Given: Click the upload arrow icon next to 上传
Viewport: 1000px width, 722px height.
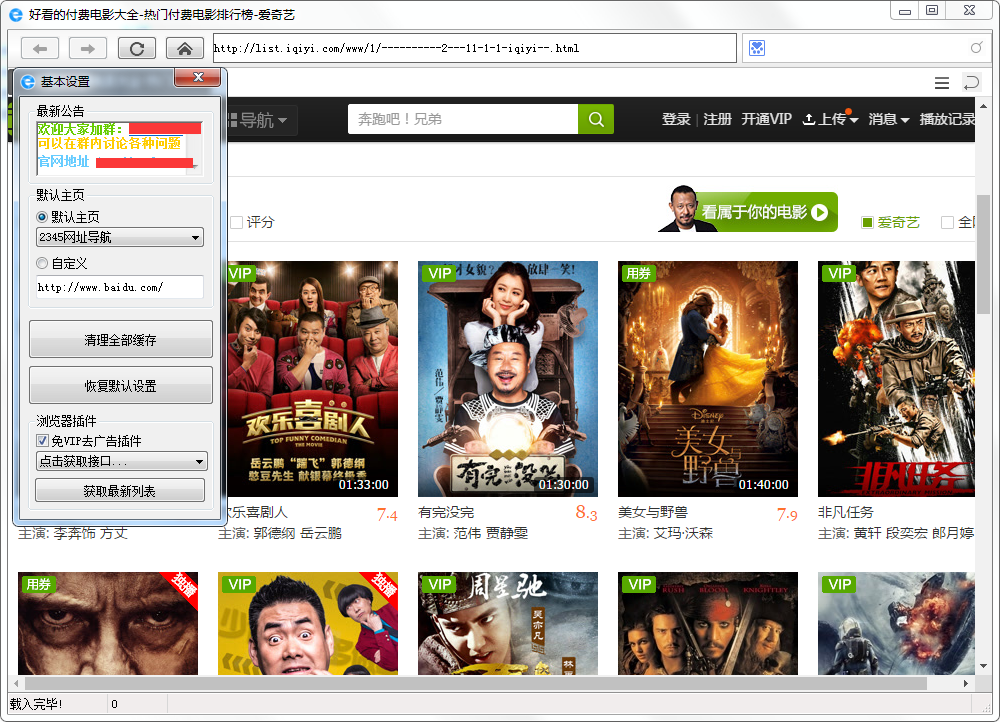Looking at the screenshot, I should click(x=809, y=119).
